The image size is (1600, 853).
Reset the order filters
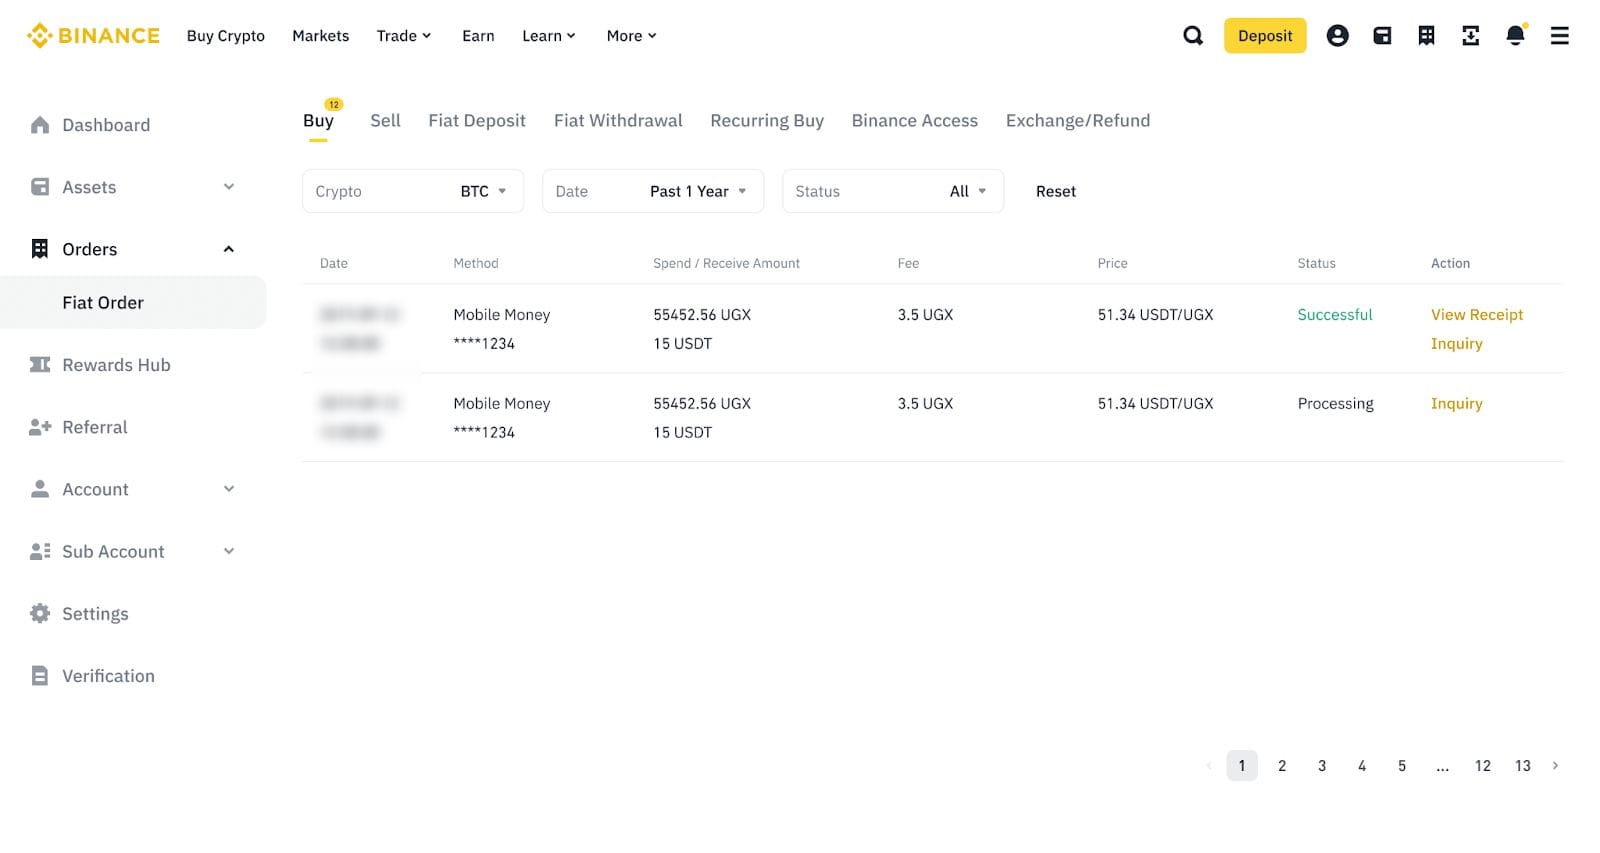1055,191
